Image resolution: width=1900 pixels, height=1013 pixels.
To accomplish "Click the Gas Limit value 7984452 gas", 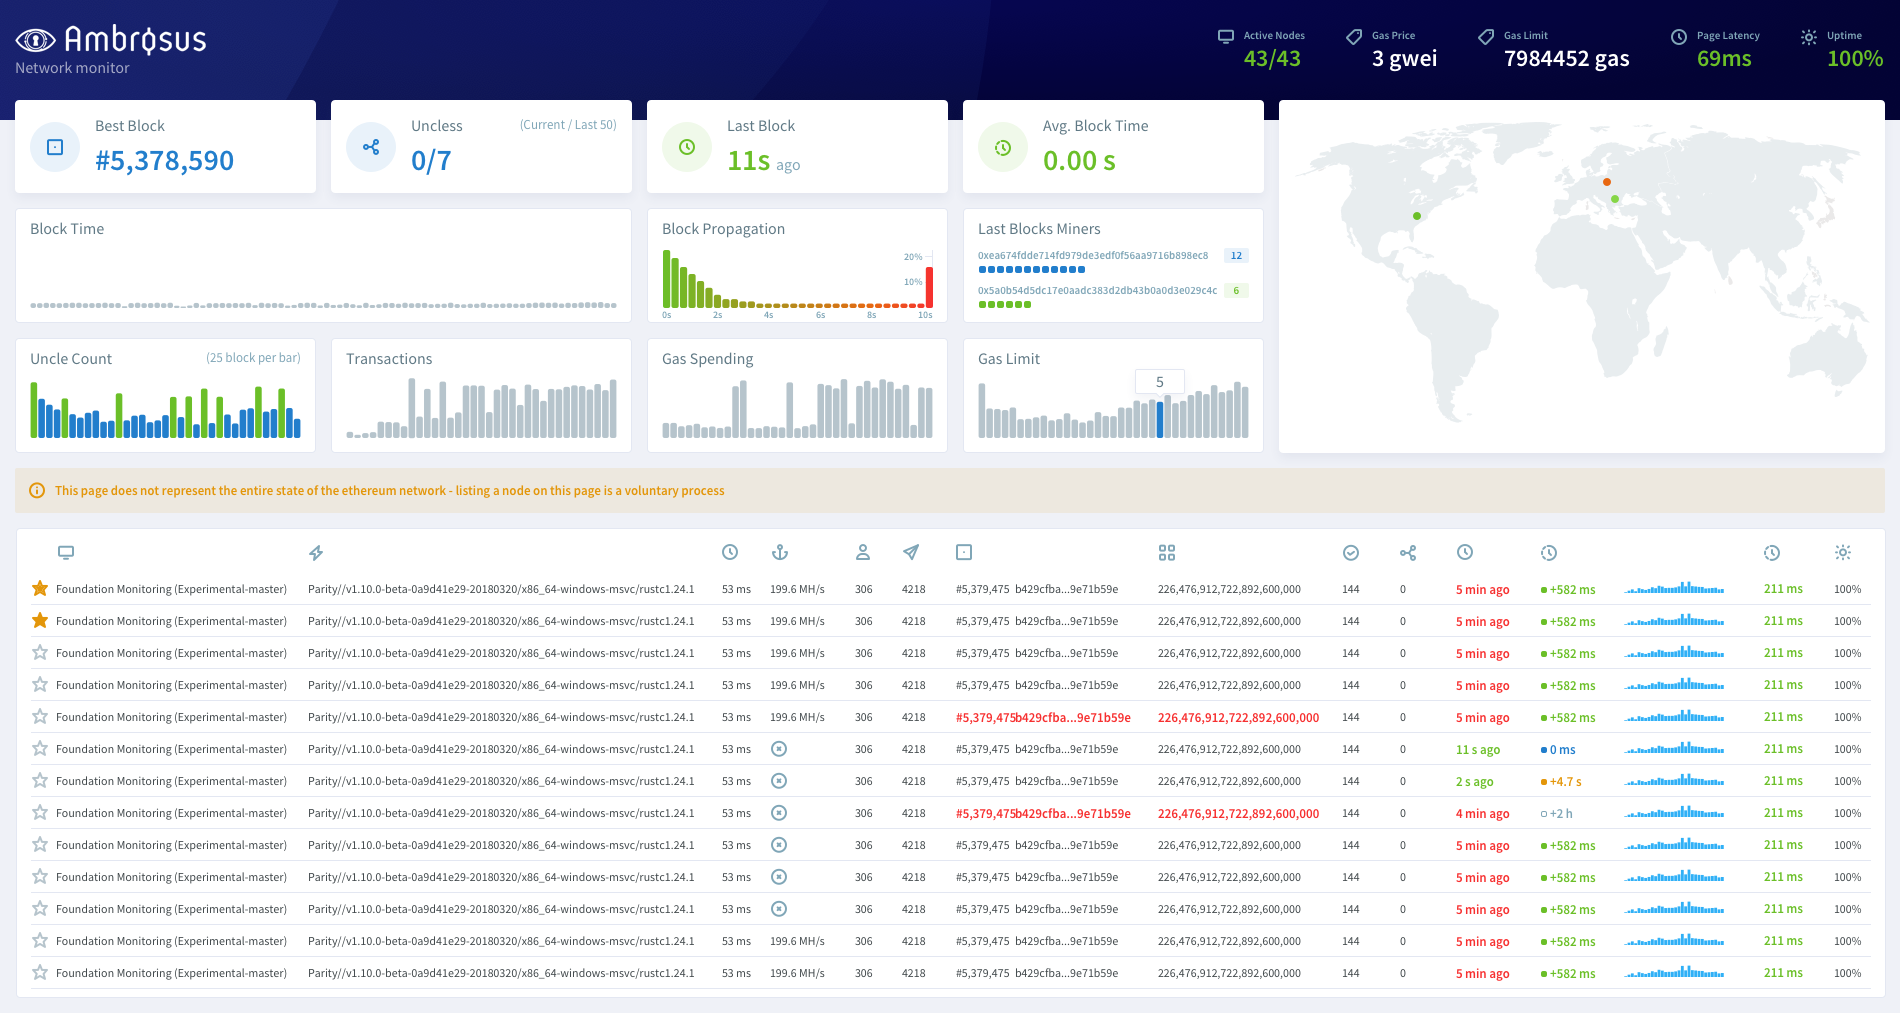I will coord(1566,58).
